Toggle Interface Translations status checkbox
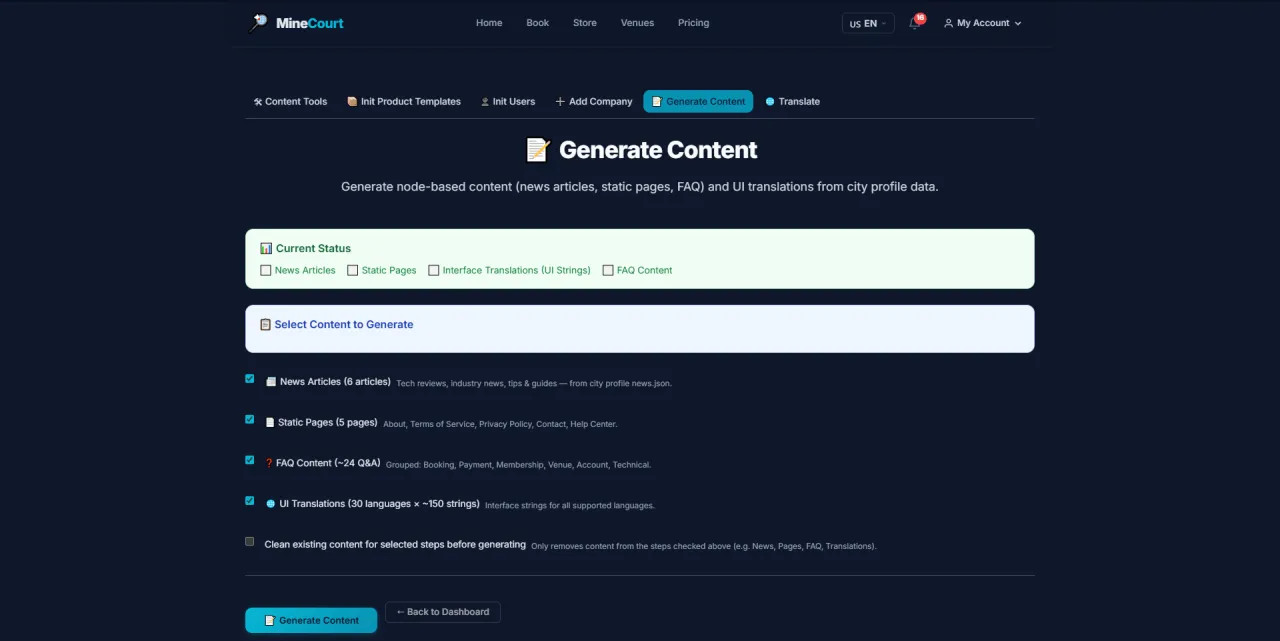 tap(434, 270)
